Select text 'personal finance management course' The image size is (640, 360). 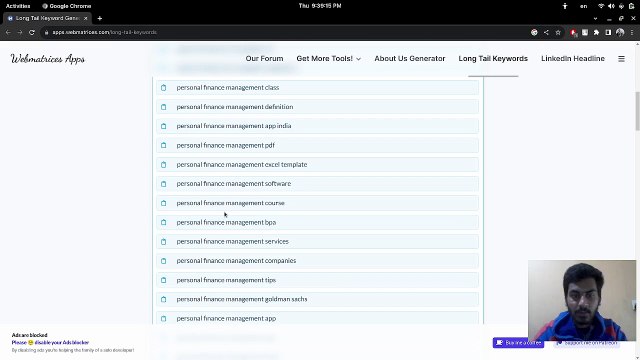(231, 203)
